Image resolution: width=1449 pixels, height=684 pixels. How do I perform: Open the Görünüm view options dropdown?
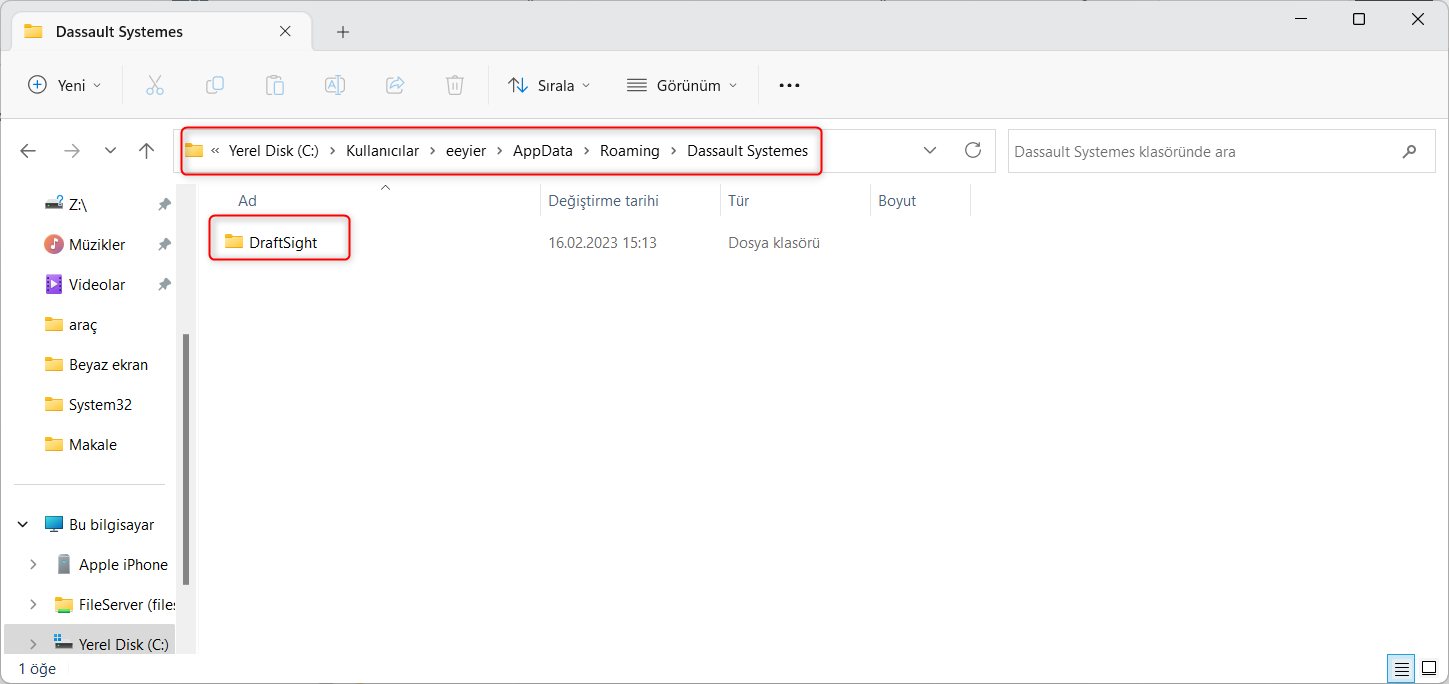point(682,85)
